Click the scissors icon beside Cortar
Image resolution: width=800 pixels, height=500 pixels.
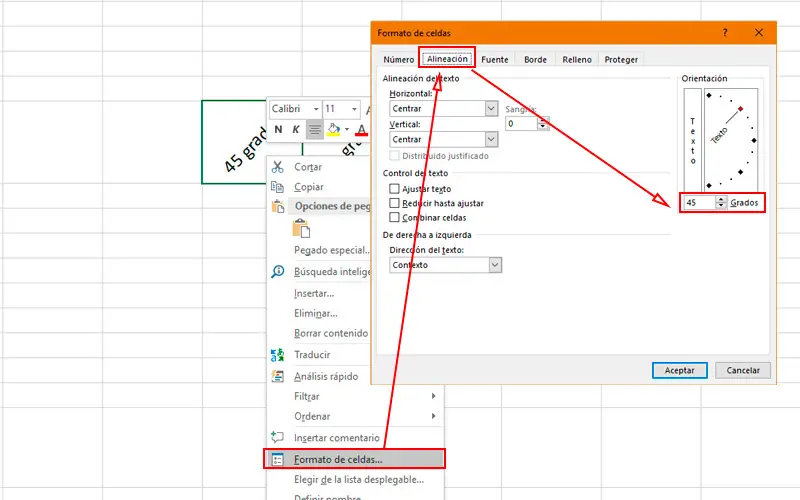tap(278, 167)
